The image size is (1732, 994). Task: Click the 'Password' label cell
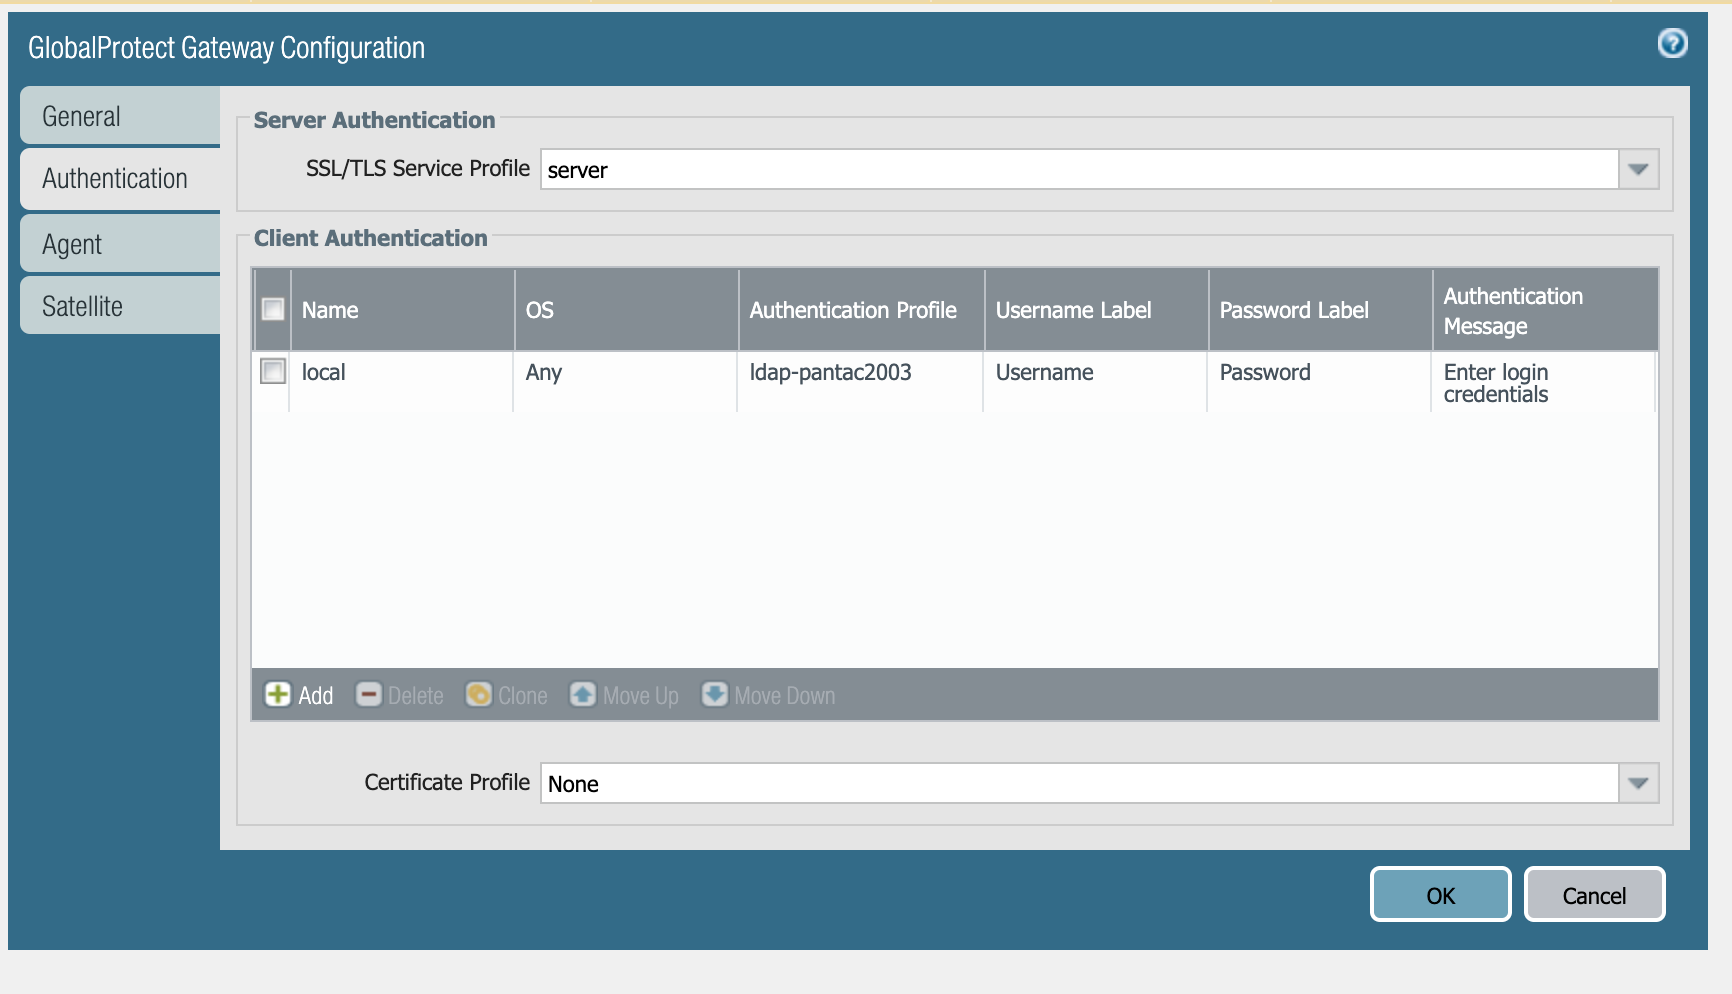[x=1320, y=381]
